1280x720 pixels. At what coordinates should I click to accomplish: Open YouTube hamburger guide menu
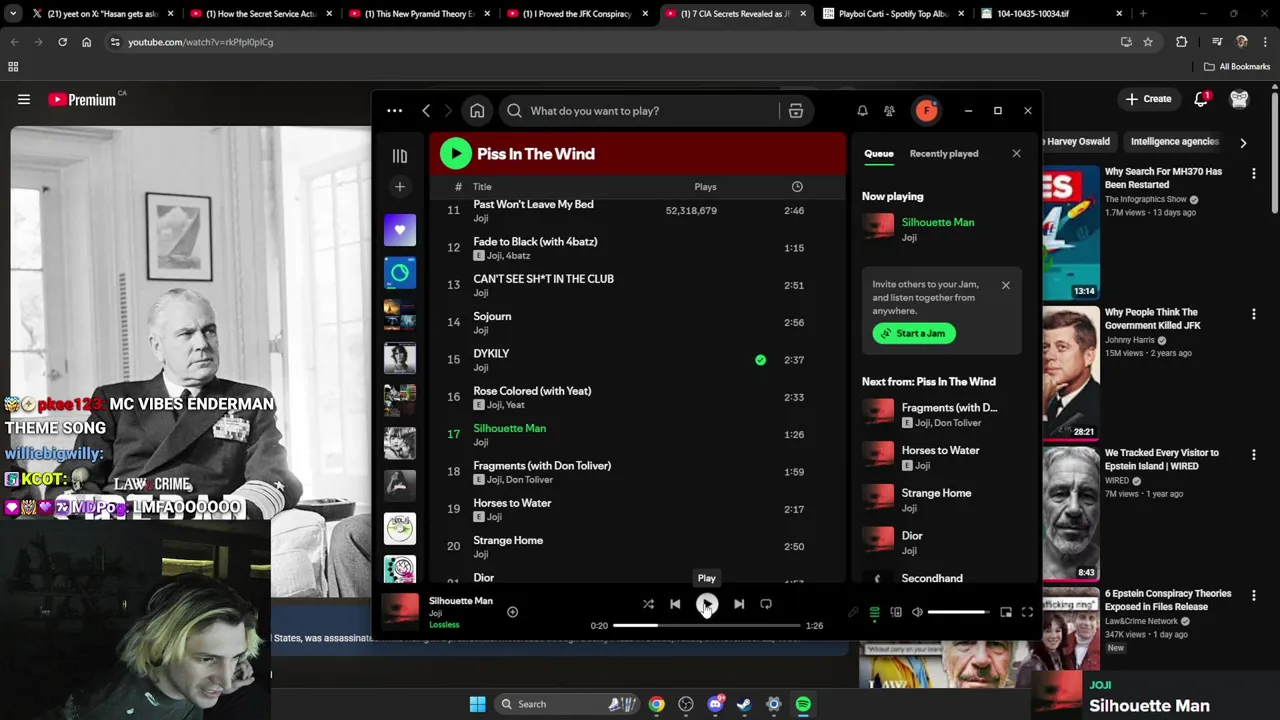pyautogui.click(x=24, y=99)
